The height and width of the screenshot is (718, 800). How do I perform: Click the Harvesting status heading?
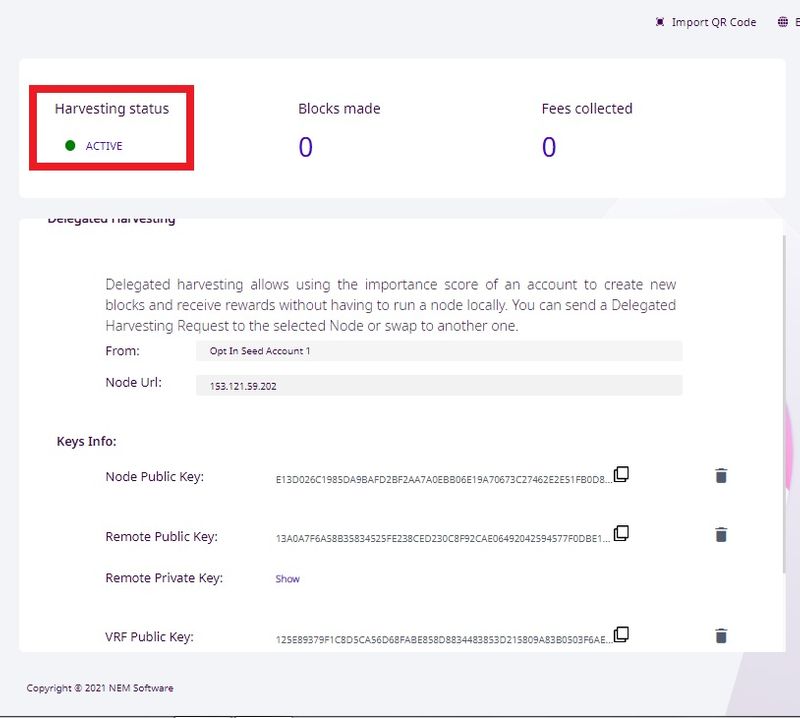112,109
